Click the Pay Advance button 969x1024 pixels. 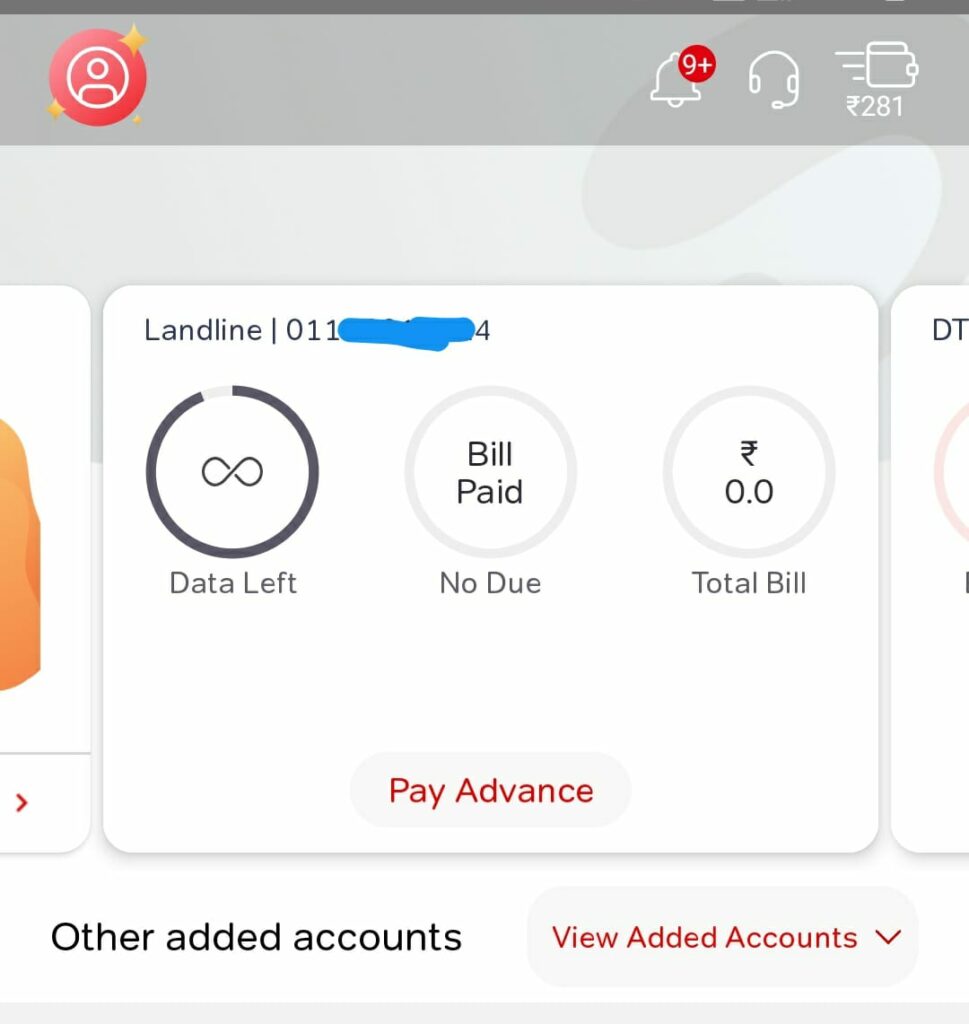pos(490,790)
